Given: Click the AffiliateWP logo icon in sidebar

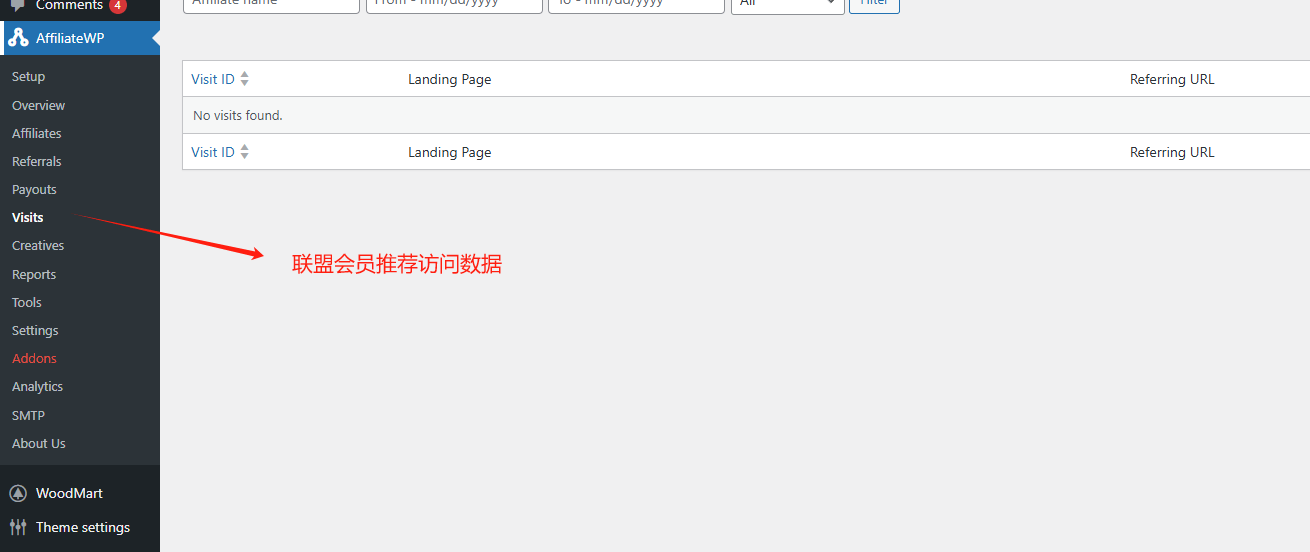Looking at the screenshot, I should [18, 38].
